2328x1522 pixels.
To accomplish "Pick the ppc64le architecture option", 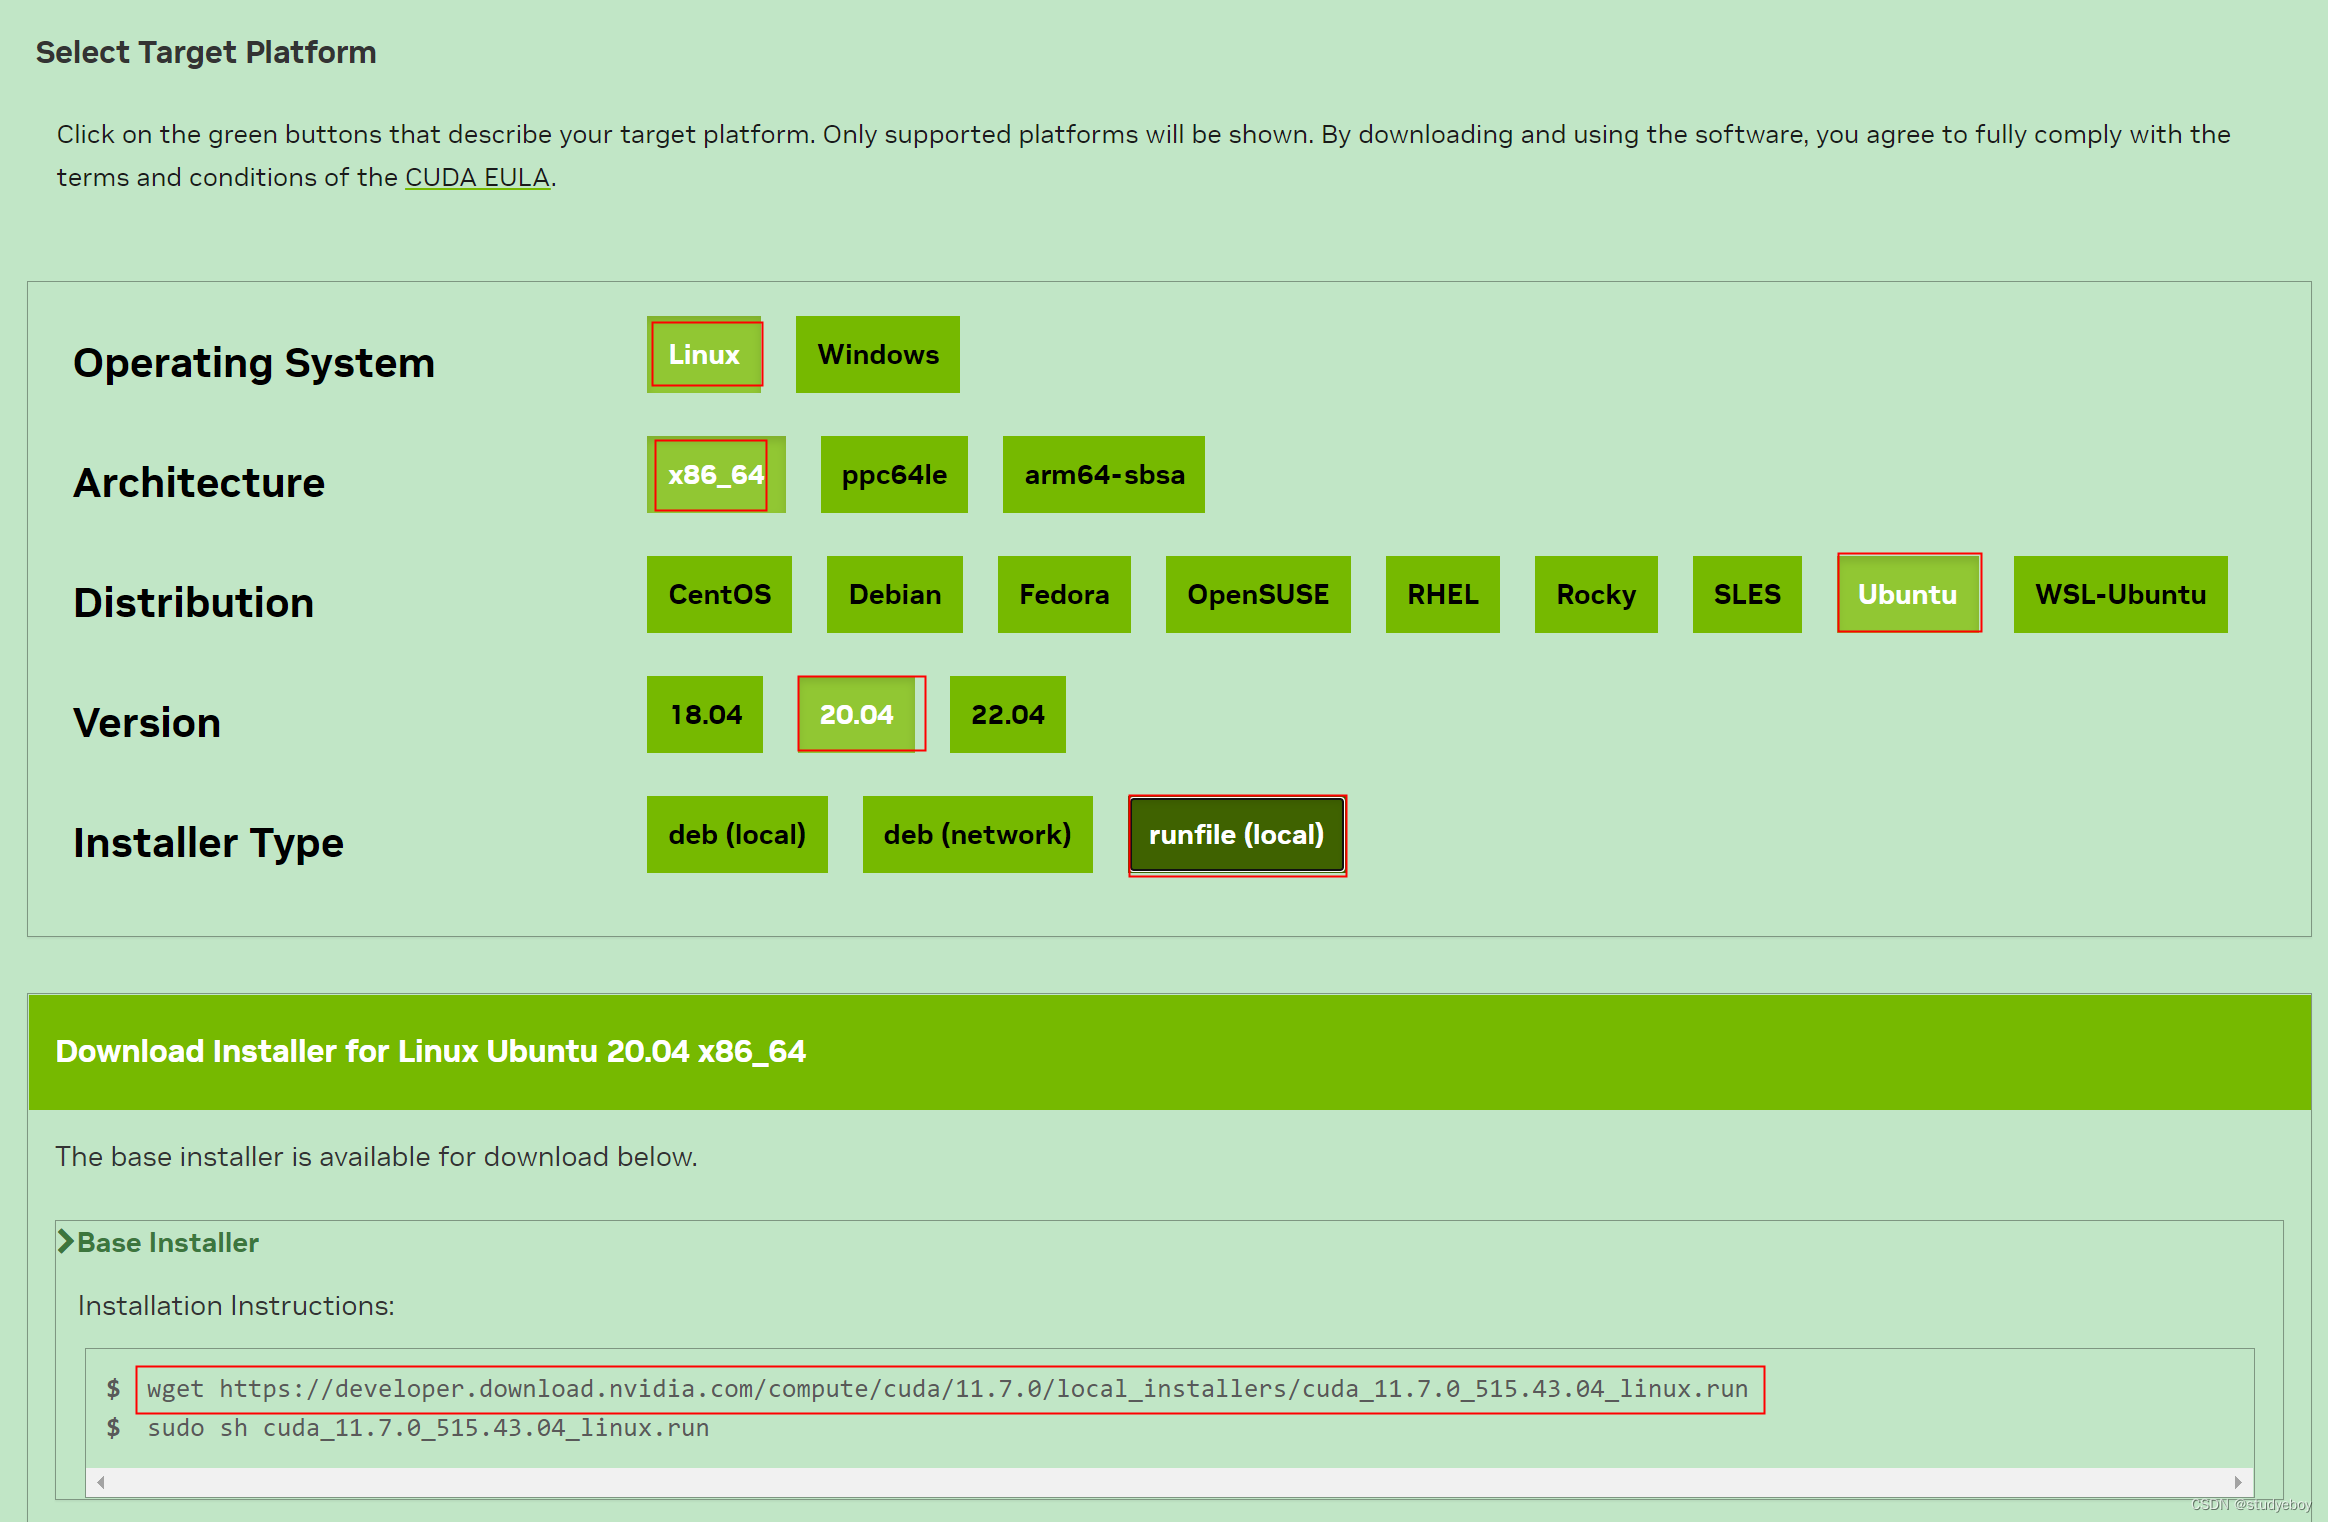I will [894, 475].
